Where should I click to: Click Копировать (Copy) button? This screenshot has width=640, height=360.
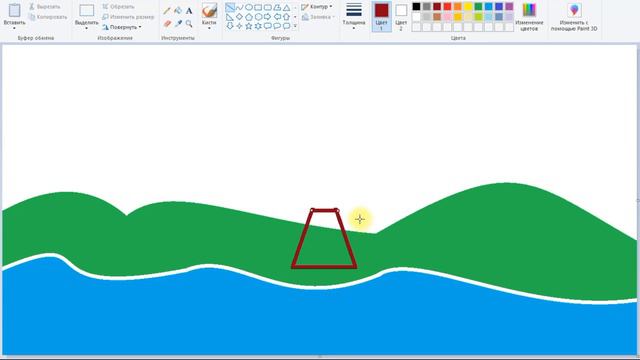(x=48, y=17)
